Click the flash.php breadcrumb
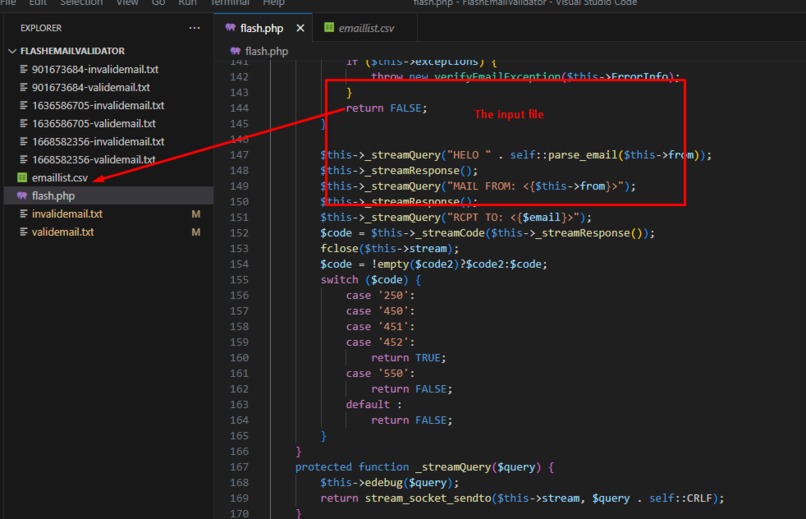 266,51
